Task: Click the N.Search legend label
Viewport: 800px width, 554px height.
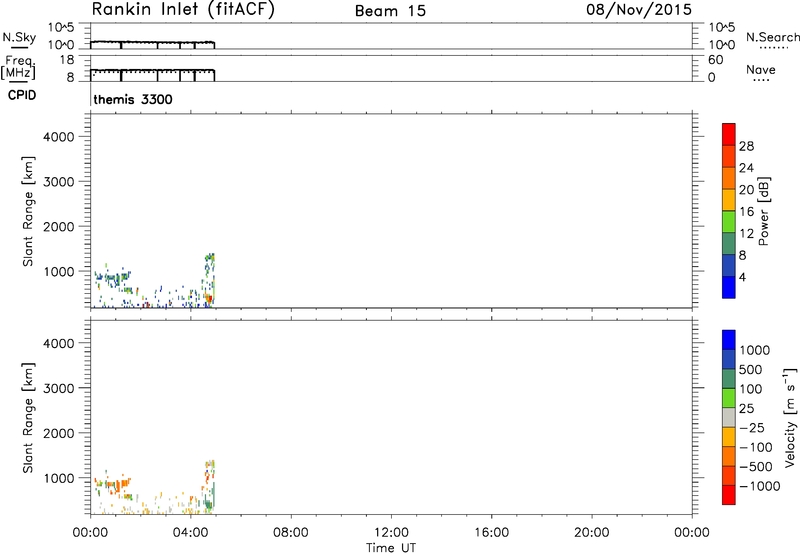Action: 772,37
